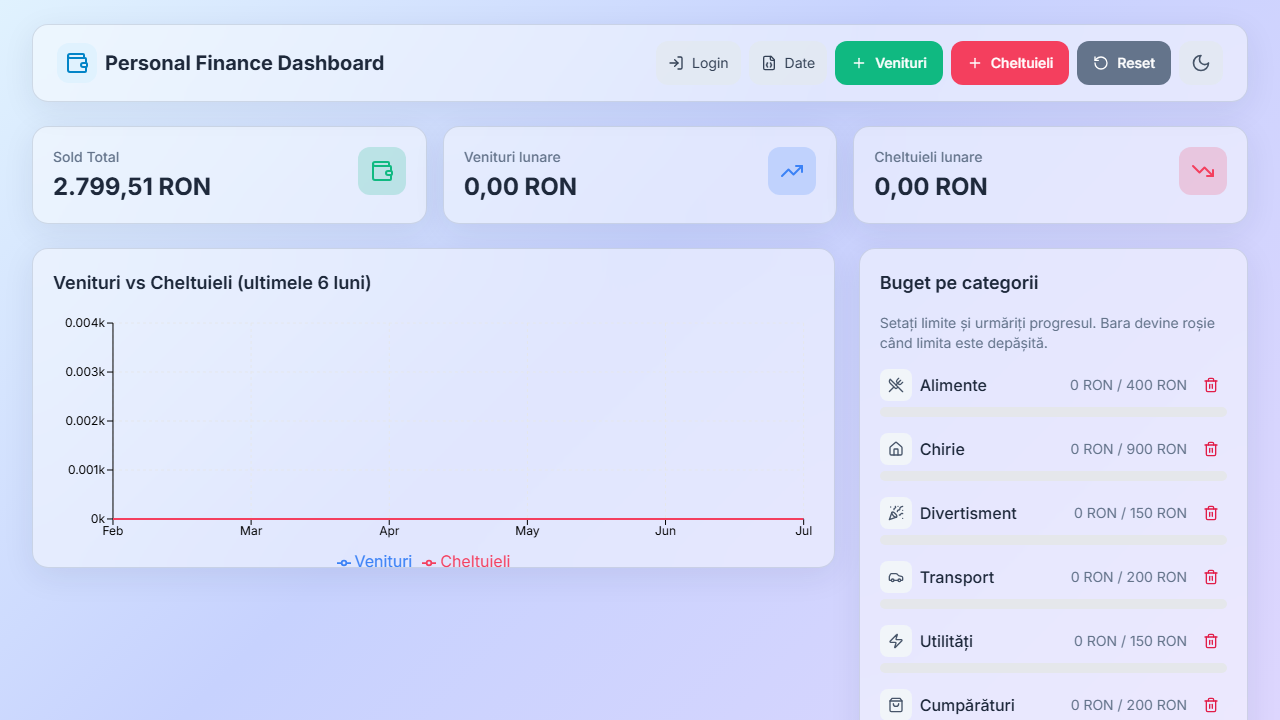The width and height of the screenshot is (1280, 720).
Task: Click the Transport budget progress bar
Action: pos(1053,604)
